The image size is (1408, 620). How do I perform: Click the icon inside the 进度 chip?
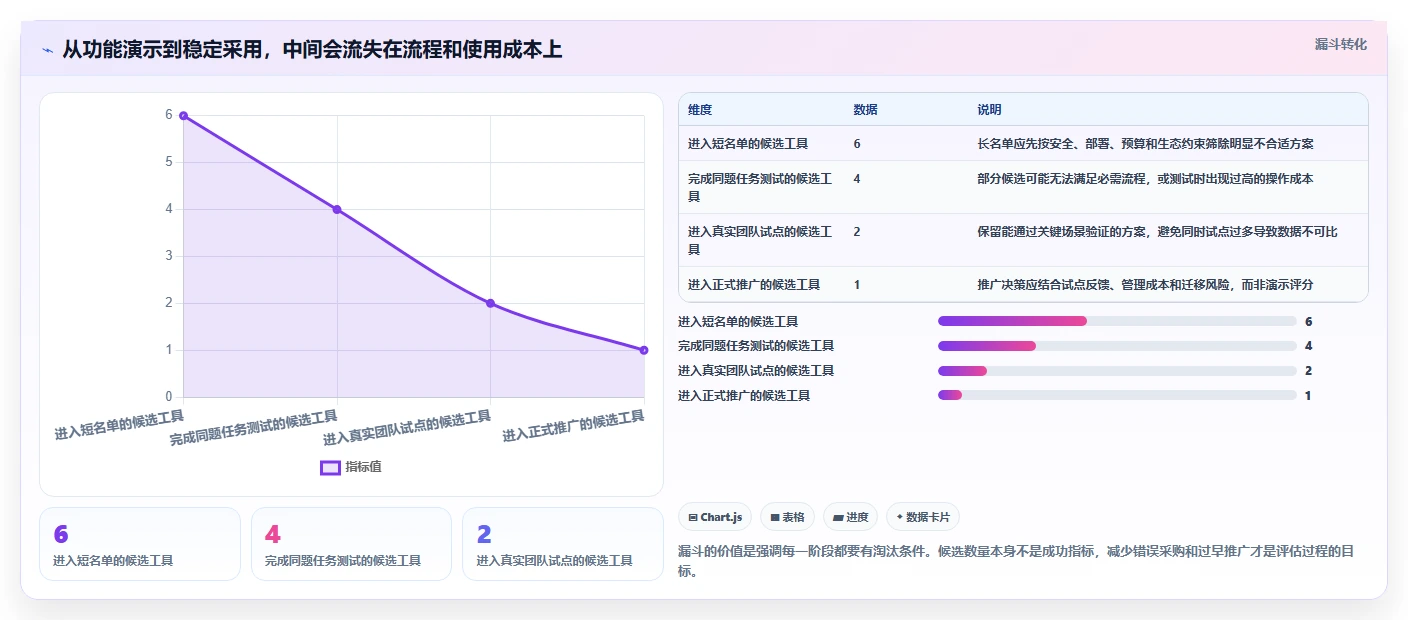[837, 517]
